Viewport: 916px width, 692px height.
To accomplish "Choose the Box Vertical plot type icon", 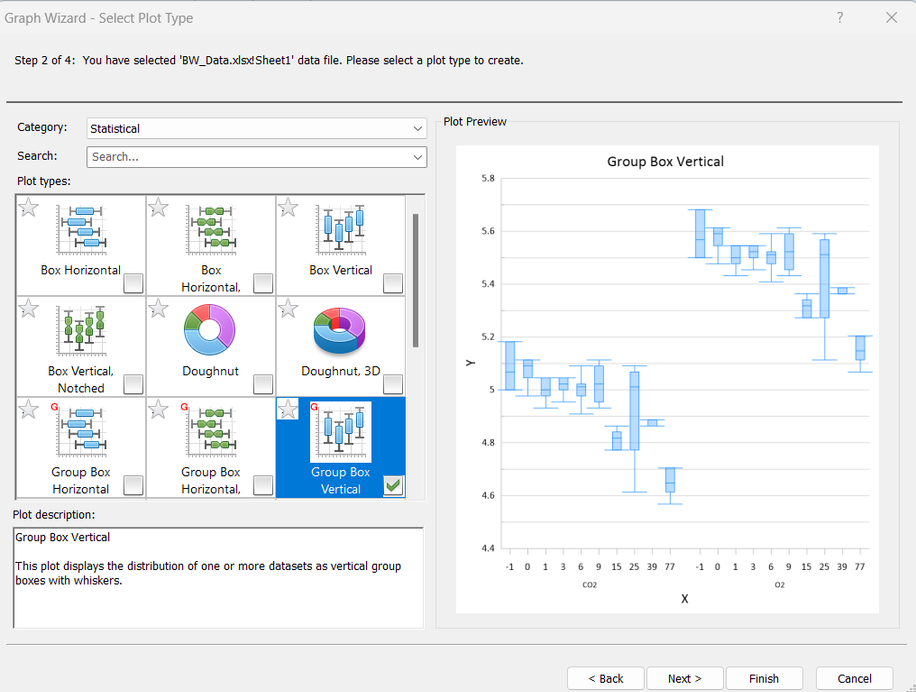I will [x=340, y=229].
